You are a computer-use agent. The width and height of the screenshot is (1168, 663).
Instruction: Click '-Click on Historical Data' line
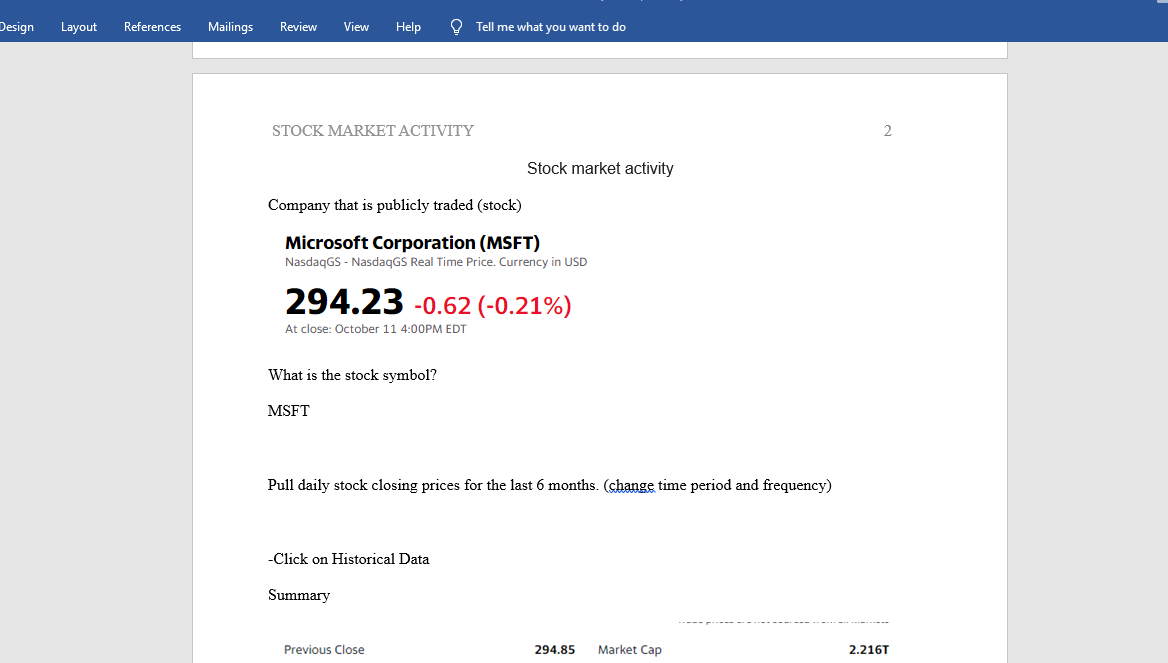pyautogui.click(x=349, y=559)
